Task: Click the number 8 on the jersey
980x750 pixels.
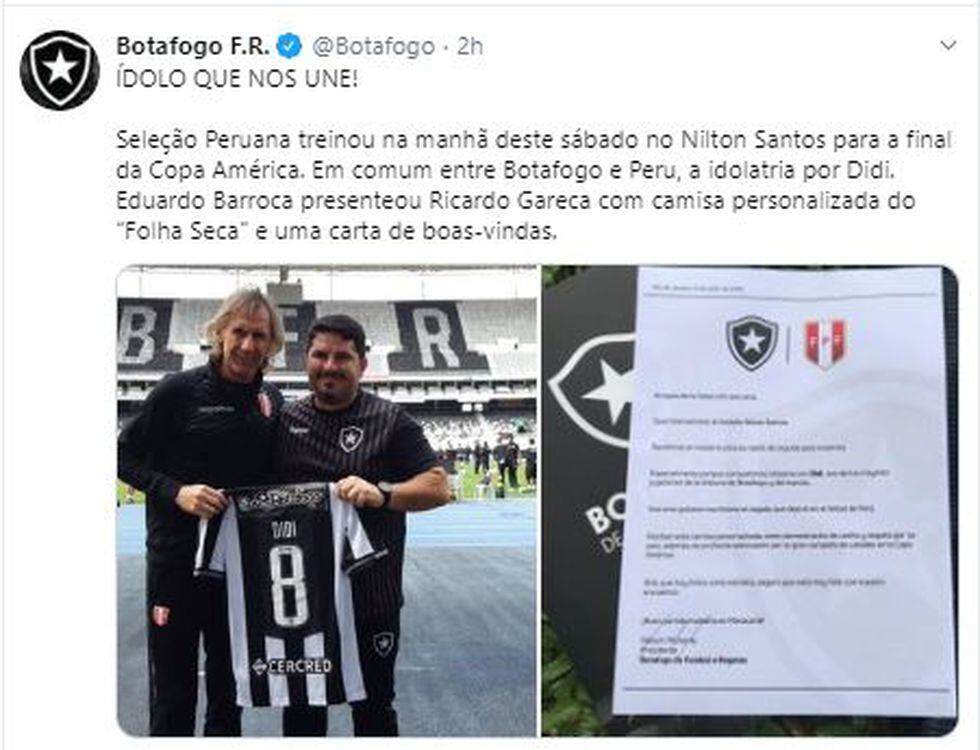Action: coord(288,585)
